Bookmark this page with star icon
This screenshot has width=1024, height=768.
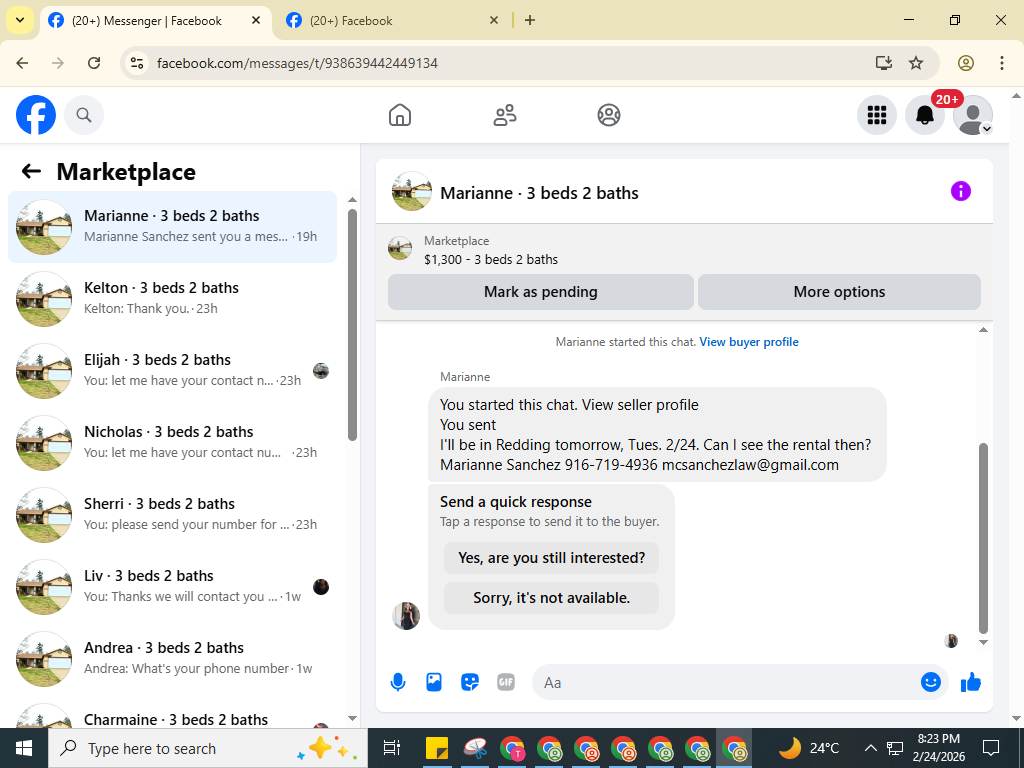coord(916,63)
